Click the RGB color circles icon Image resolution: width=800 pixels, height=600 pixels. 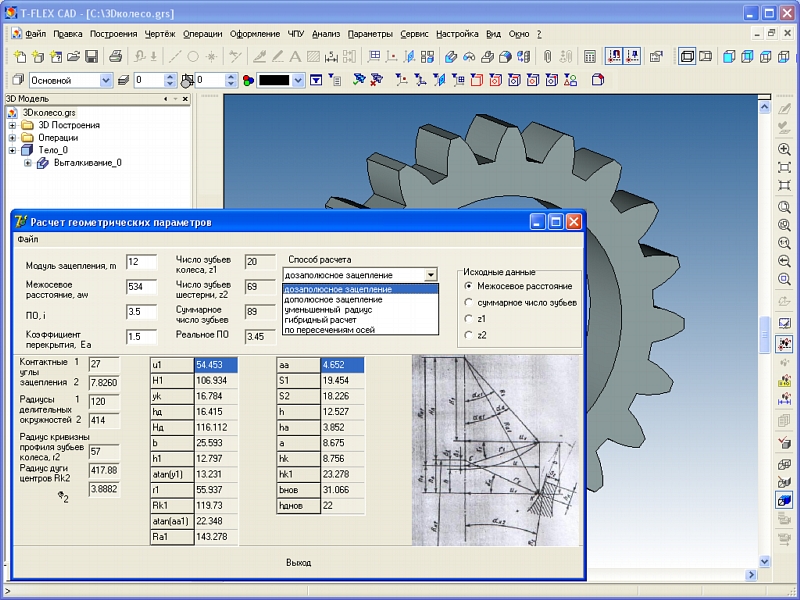pos(248,80)
